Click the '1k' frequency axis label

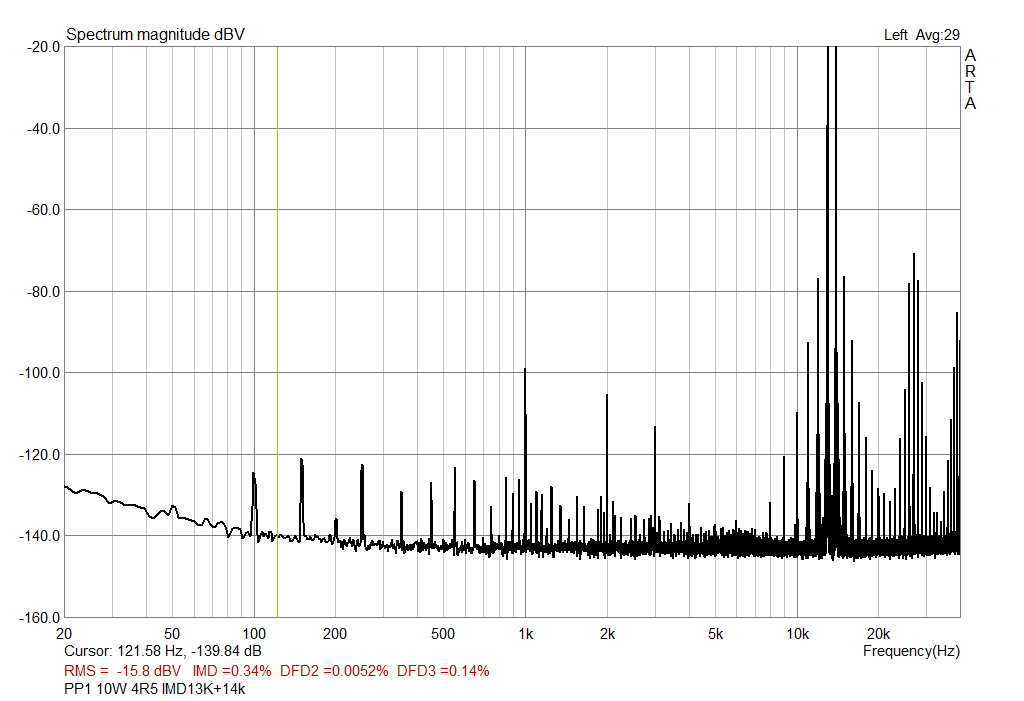pyautogui.click(x=526, y=634)
